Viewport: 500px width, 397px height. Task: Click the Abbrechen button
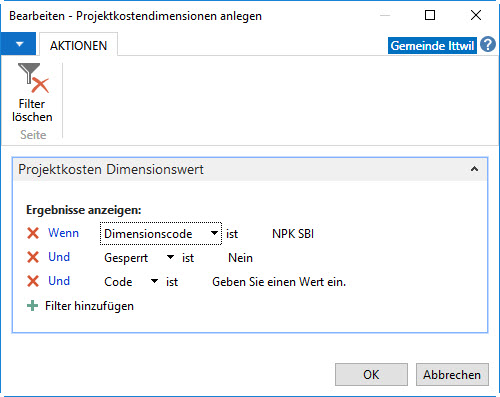pyautogui.click(x=452, y=375)
